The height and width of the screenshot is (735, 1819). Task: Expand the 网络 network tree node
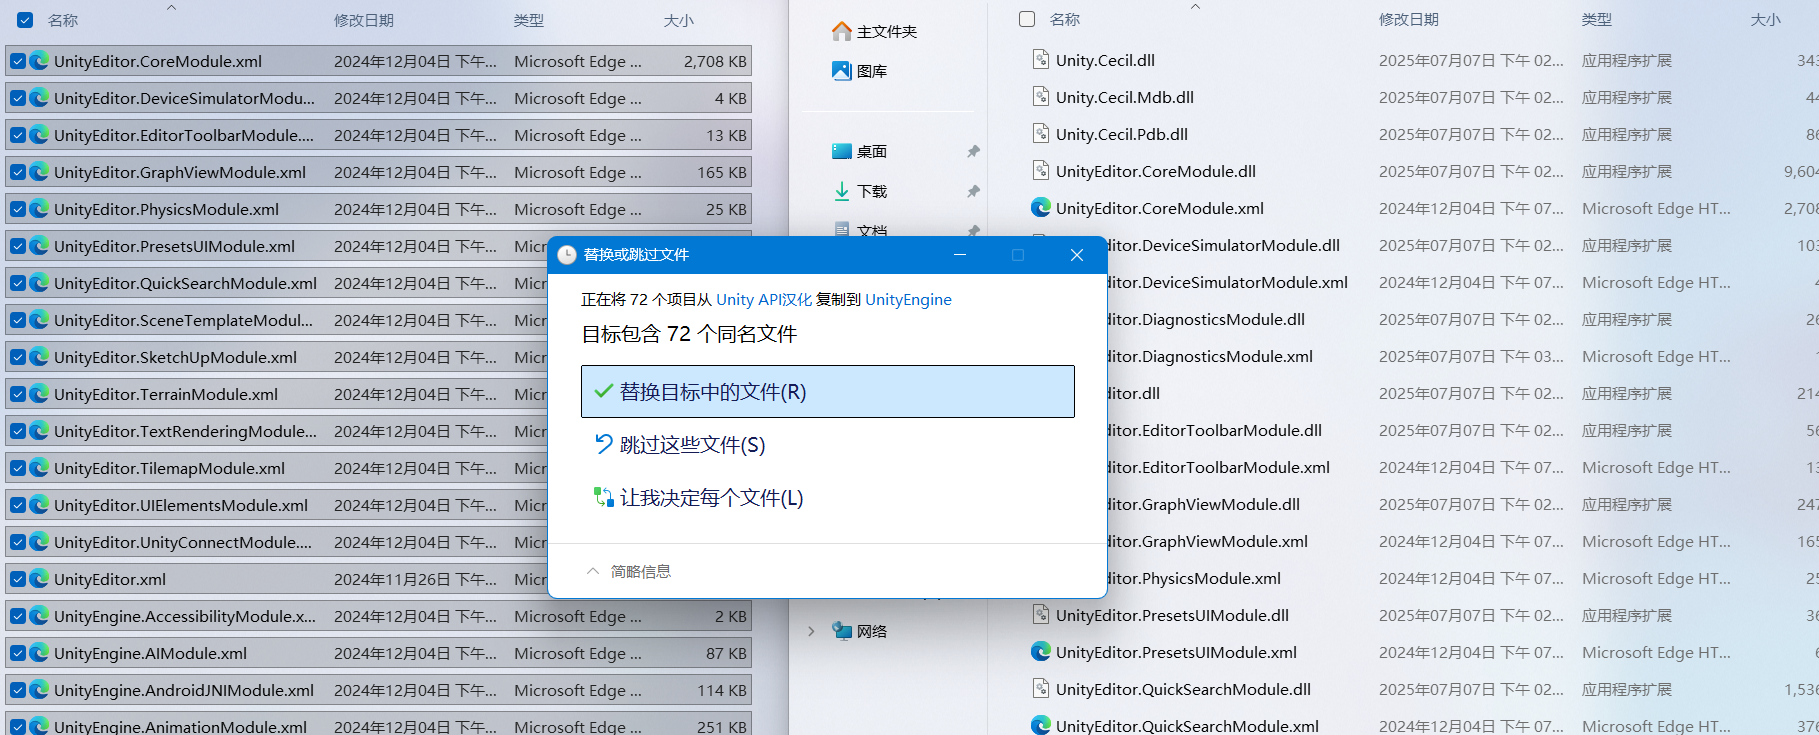click(x=811, y=631)
